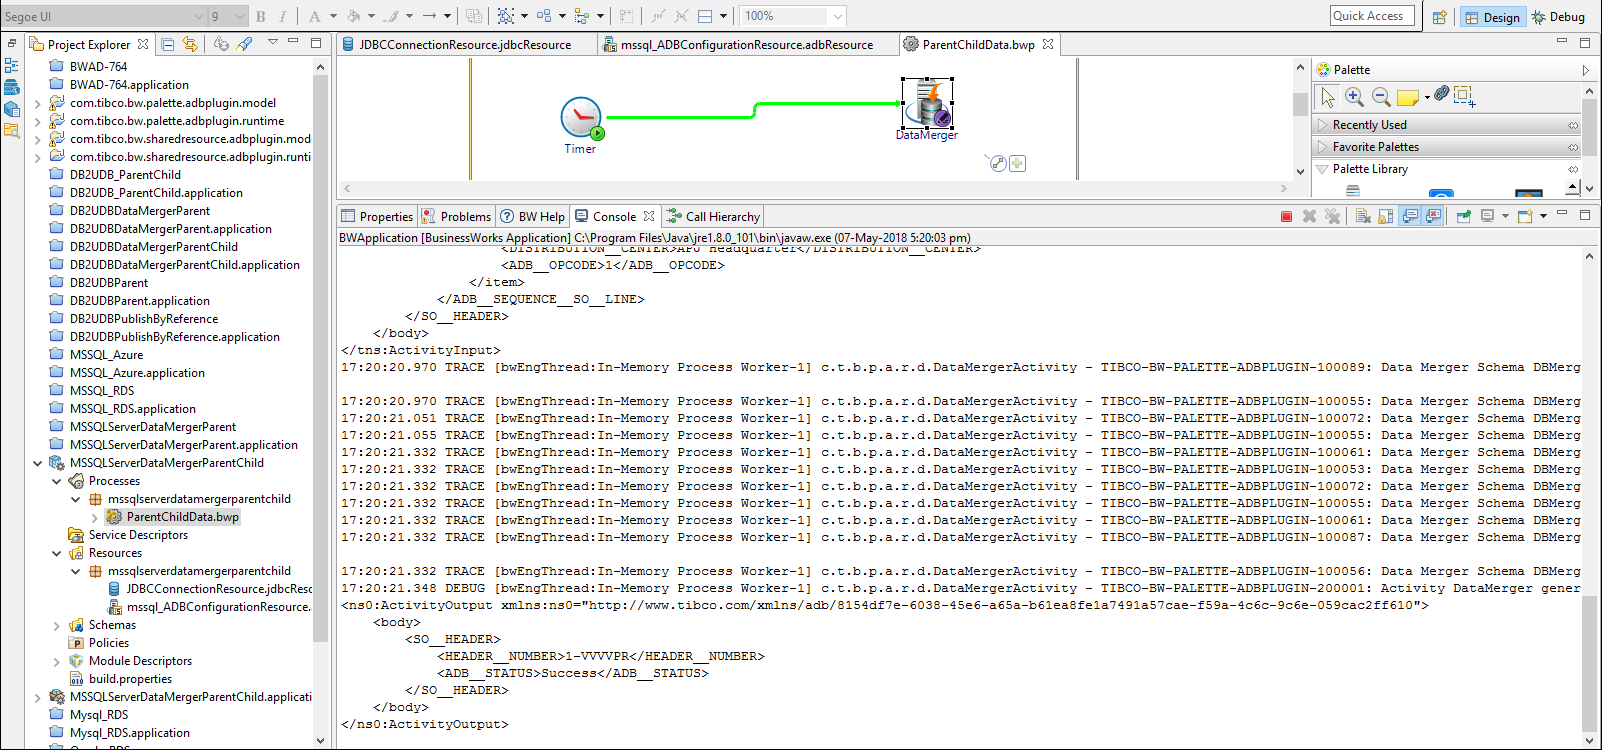The width and height of the screenshot is (1602, 750).
Task: Collapse the Processes folder
Action: 57,481
